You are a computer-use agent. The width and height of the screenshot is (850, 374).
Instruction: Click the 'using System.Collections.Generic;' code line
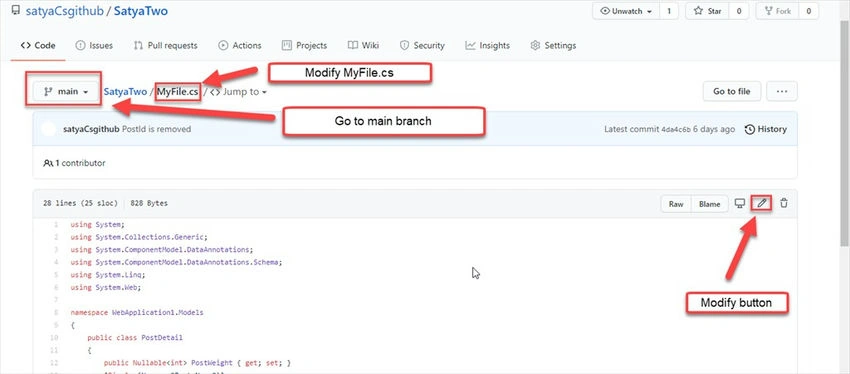[x=139, y=237]
